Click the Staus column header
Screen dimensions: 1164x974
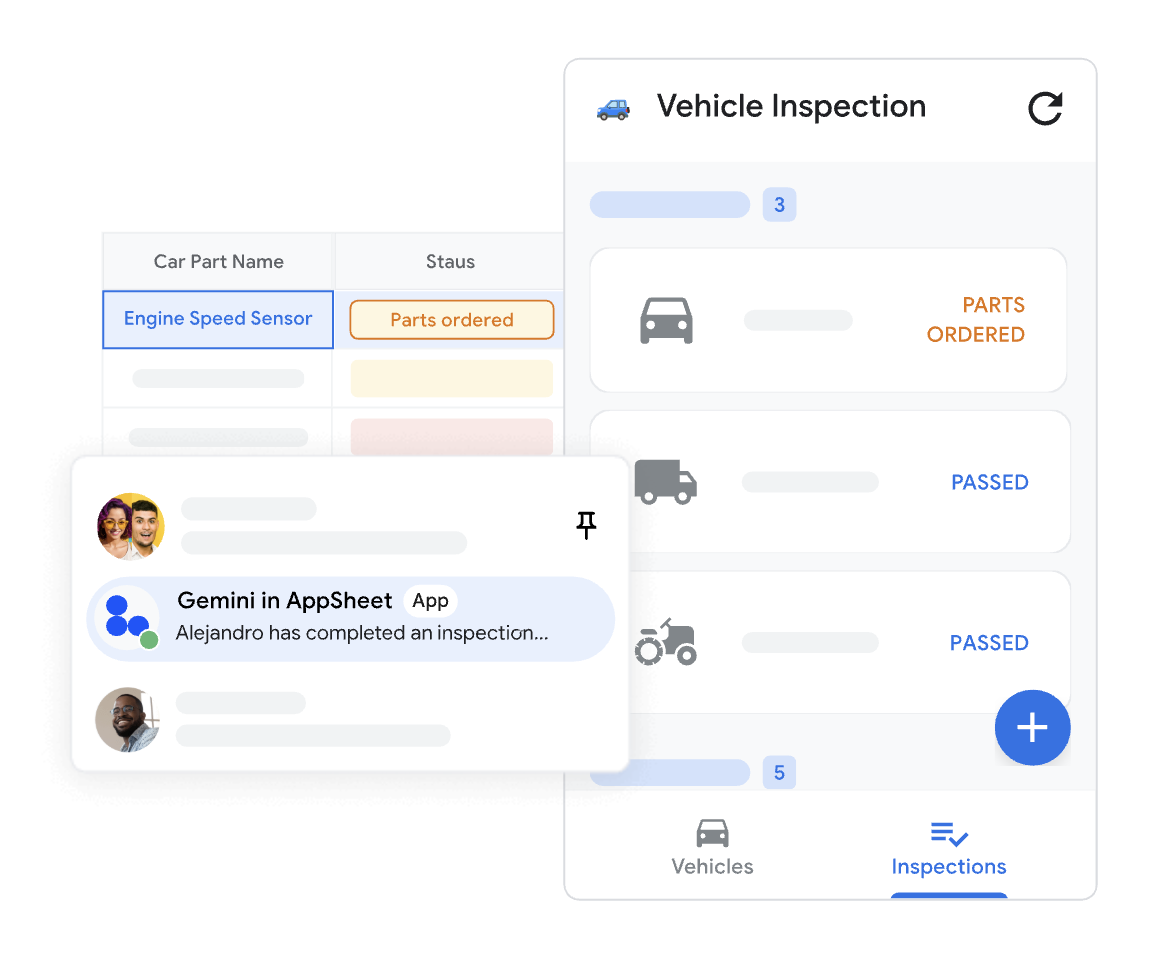(450, 262)
